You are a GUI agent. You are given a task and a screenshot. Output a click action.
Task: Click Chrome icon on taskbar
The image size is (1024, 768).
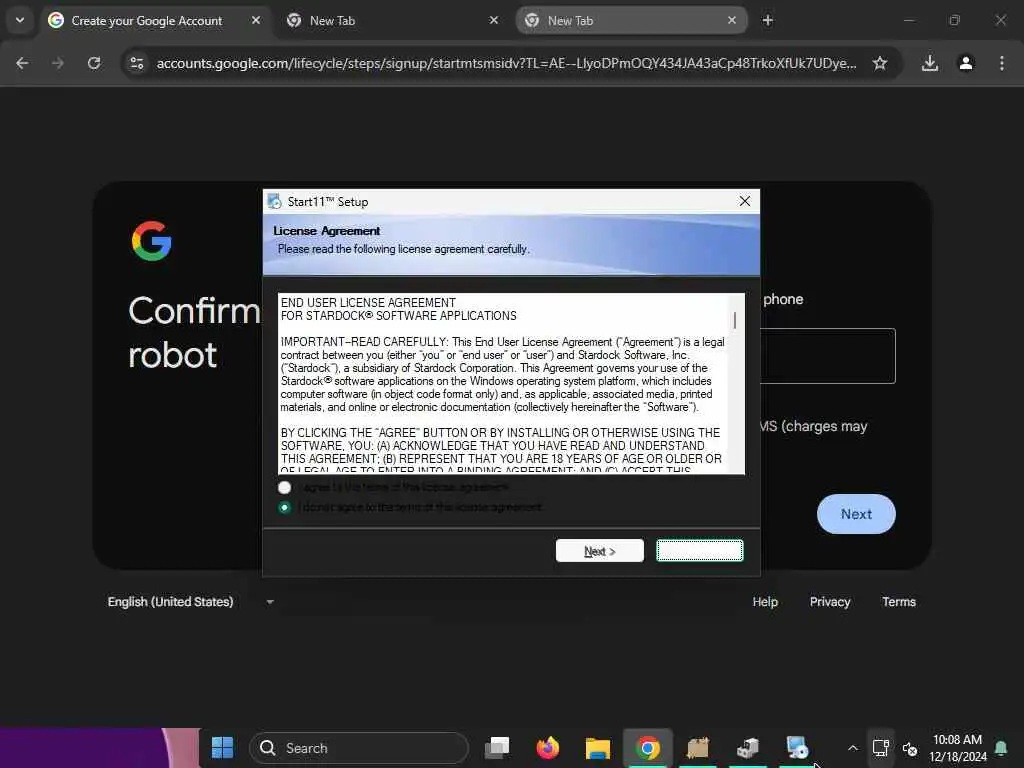[x=647, y=748]
